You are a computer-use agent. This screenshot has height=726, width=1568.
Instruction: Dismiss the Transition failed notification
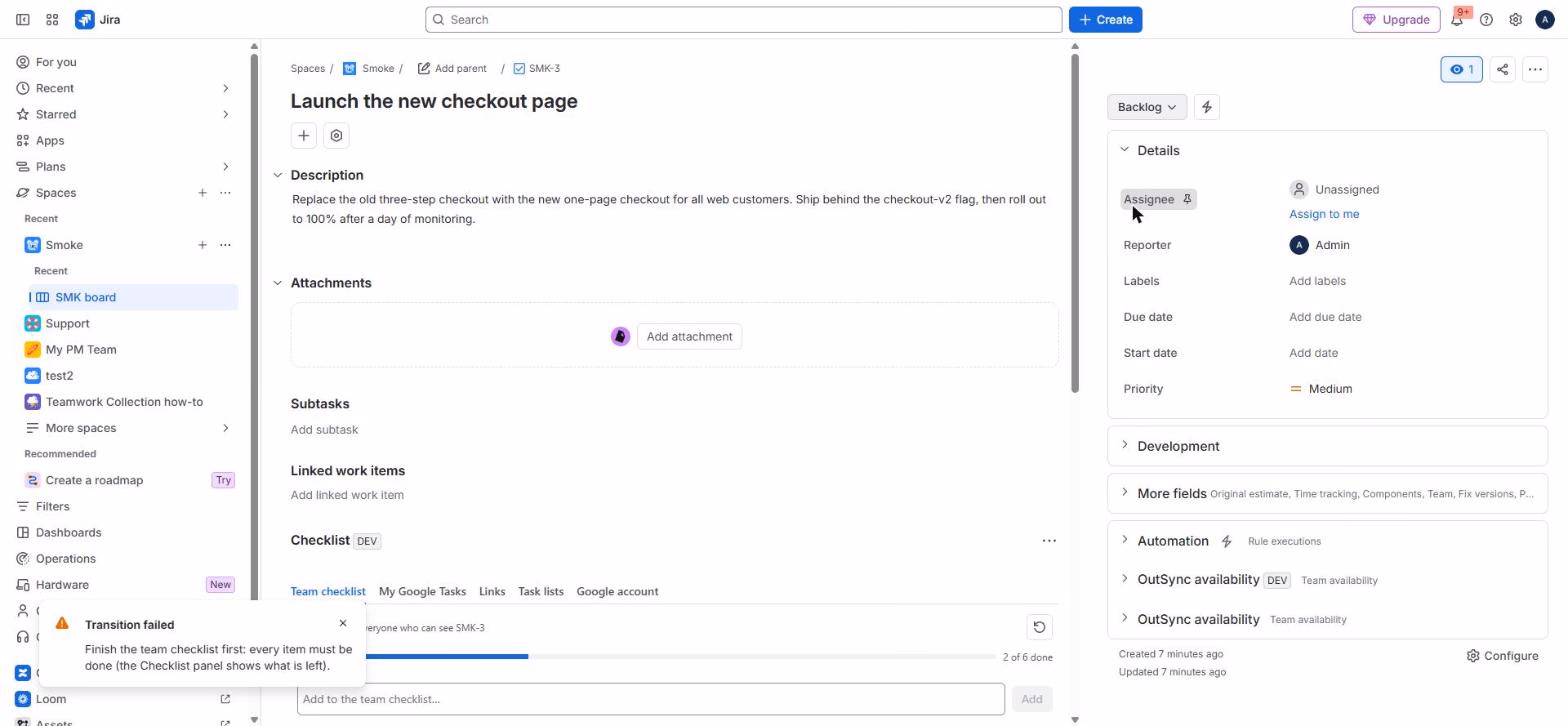coord(343,623)
